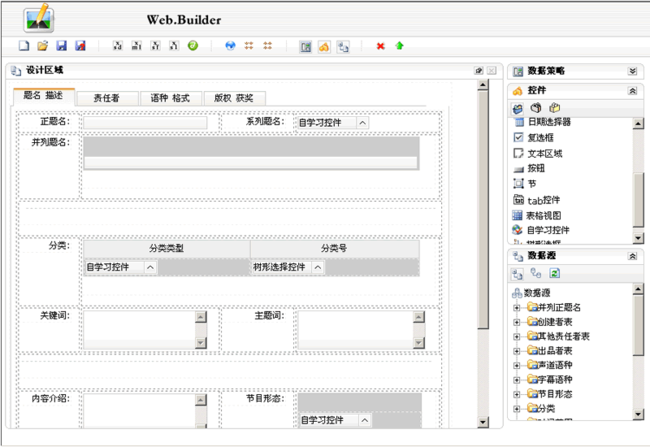Expand the 分类 tree node

click(x=517, y=409)
